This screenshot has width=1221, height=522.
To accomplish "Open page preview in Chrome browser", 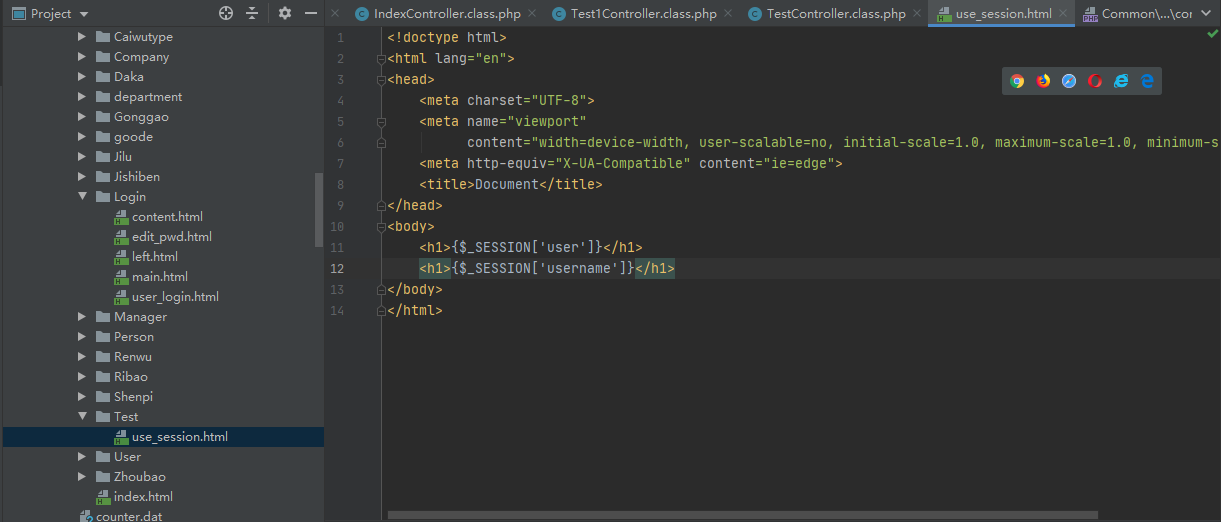I will tap(1017, 81).
